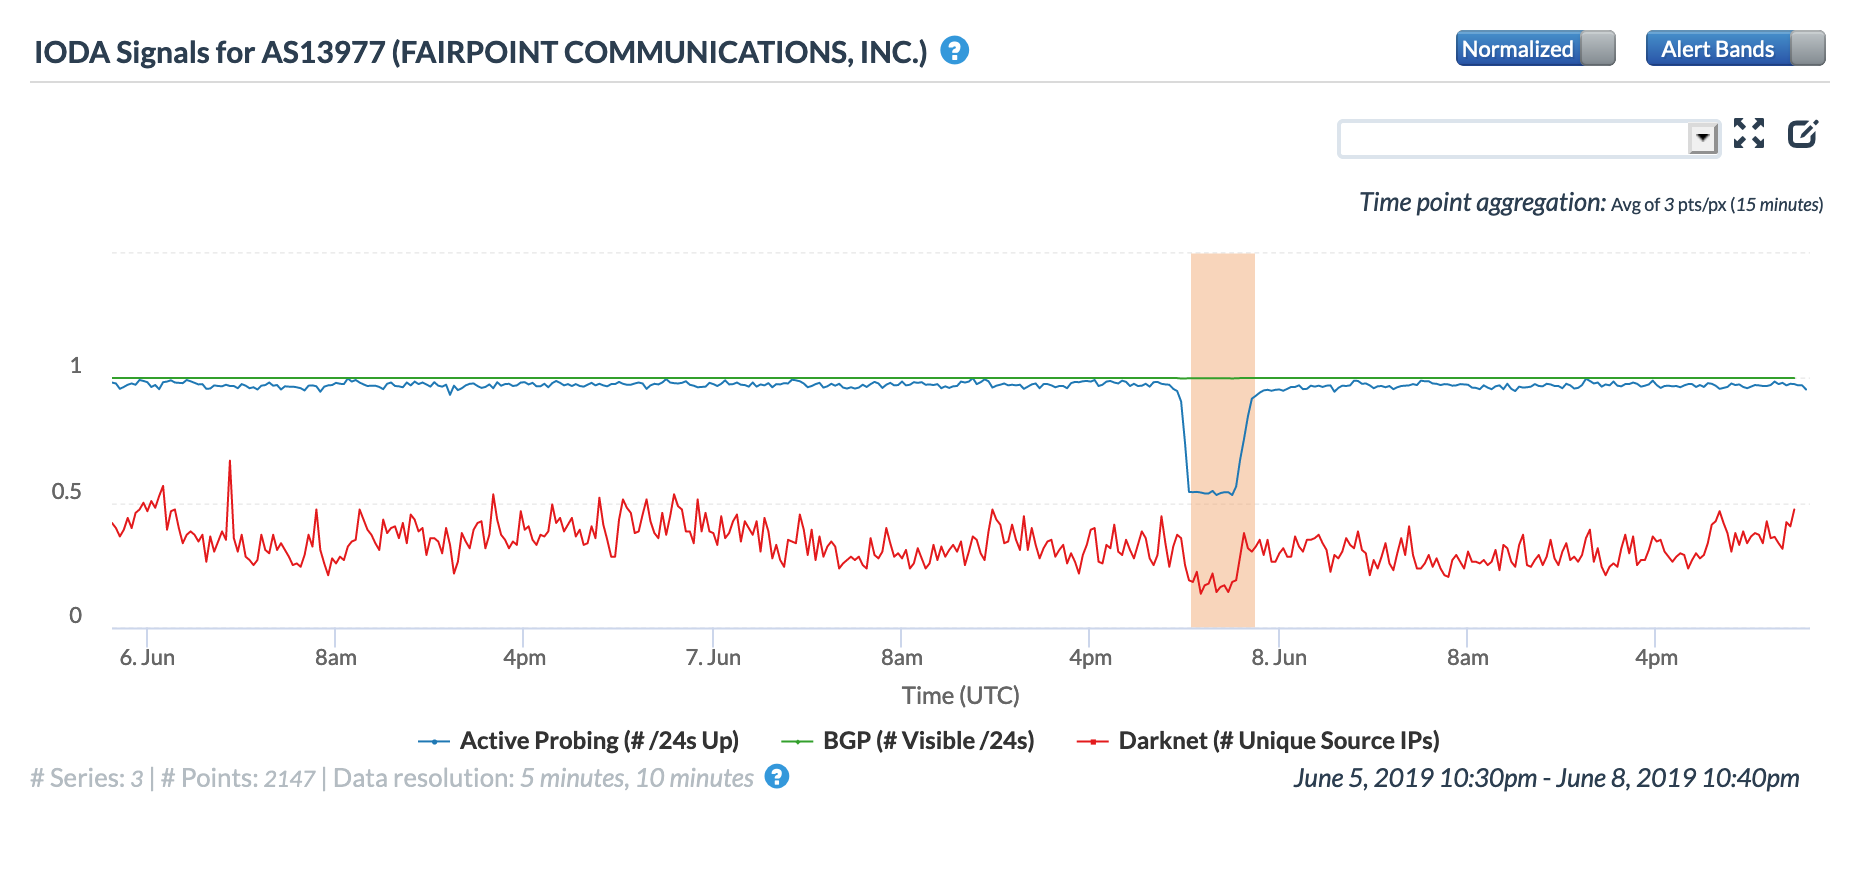Click the green BGP legend marker
This screenshot has height=874, width=1860.
[x=796, y=741]
